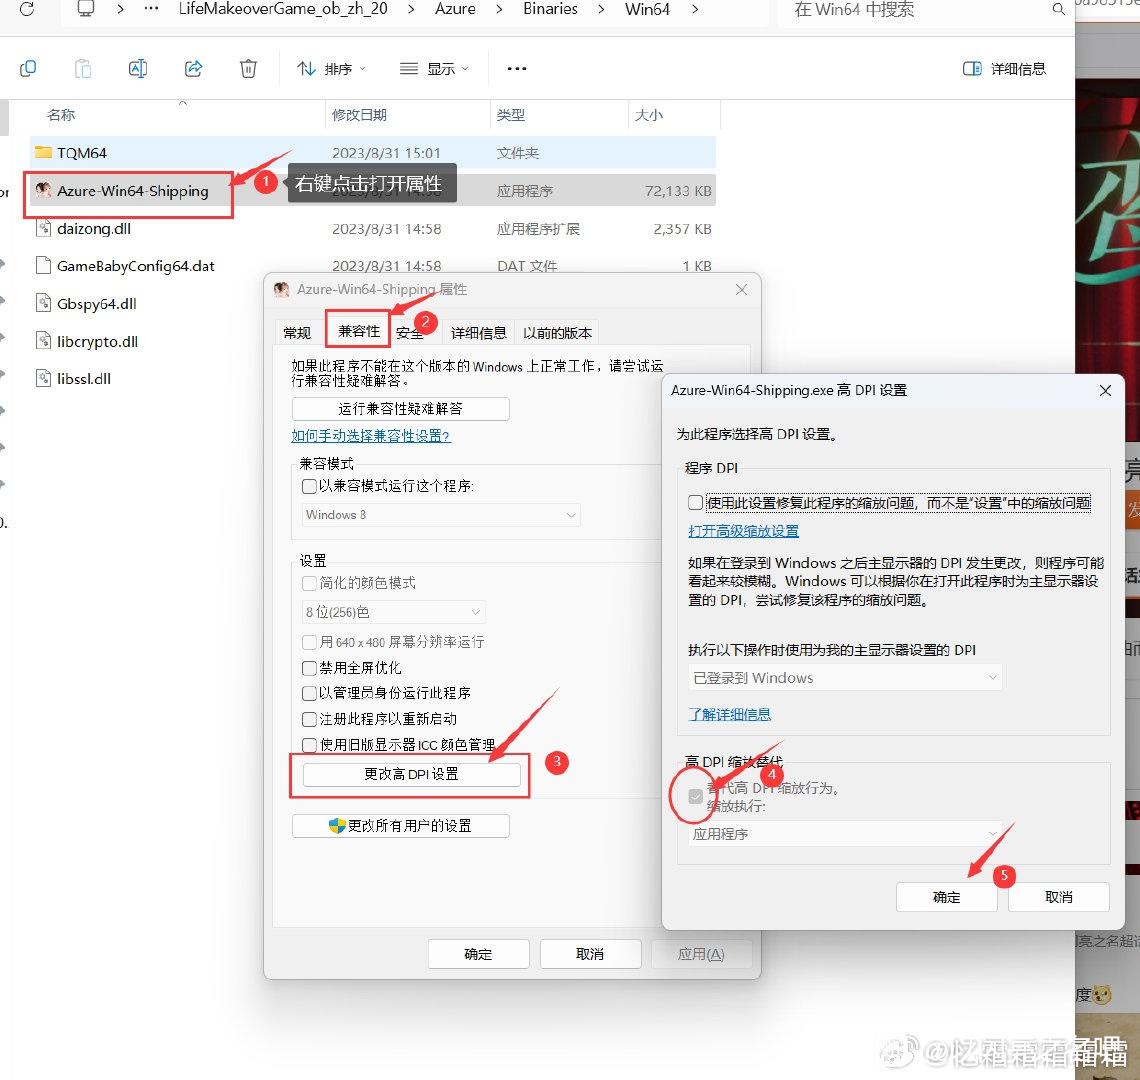Viewport: 1140px width, 1080px height.
Task: Open the breadcrumb ellipsis in address bar
Action: pyautogui.click(x=151, y=9)
